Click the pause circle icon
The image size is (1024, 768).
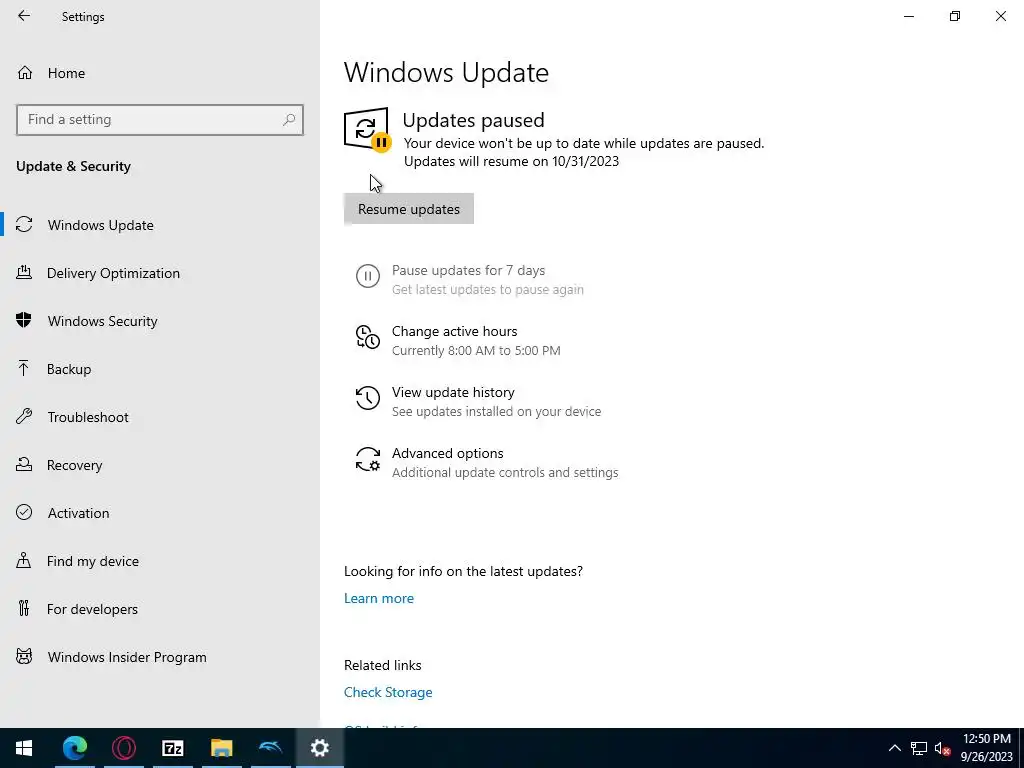tap(368, 276)
